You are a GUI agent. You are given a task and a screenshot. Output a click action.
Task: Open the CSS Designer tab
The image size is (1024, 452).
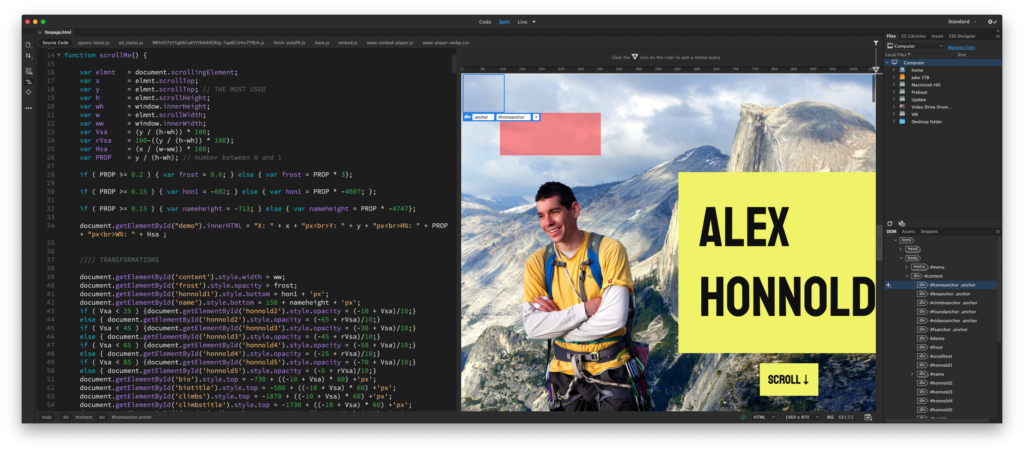[961, 35]
